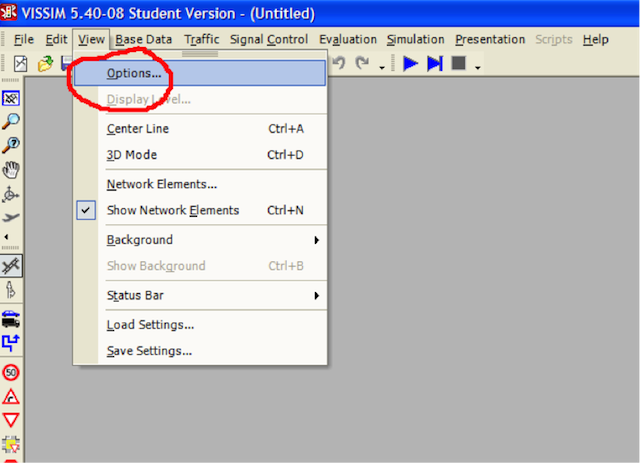Screen dimensions: 640x463
Task: Select the red yield triangle priority tool
Action: 12,420
